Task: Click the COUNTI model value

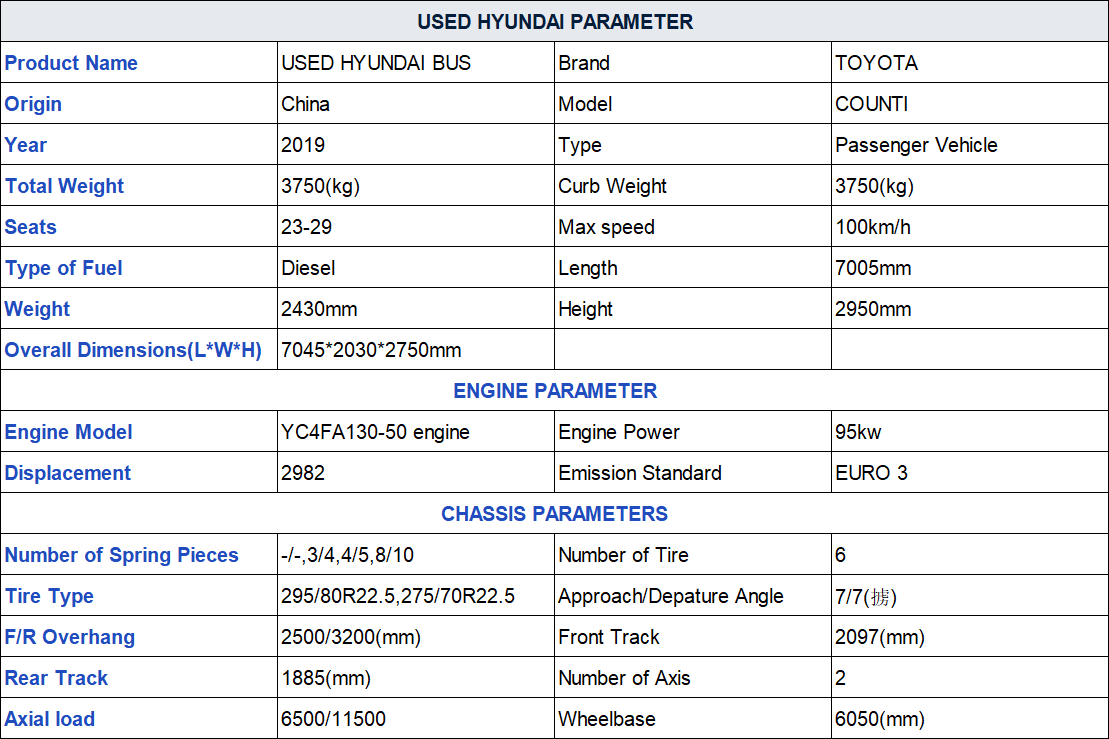Action: (871, 104)
